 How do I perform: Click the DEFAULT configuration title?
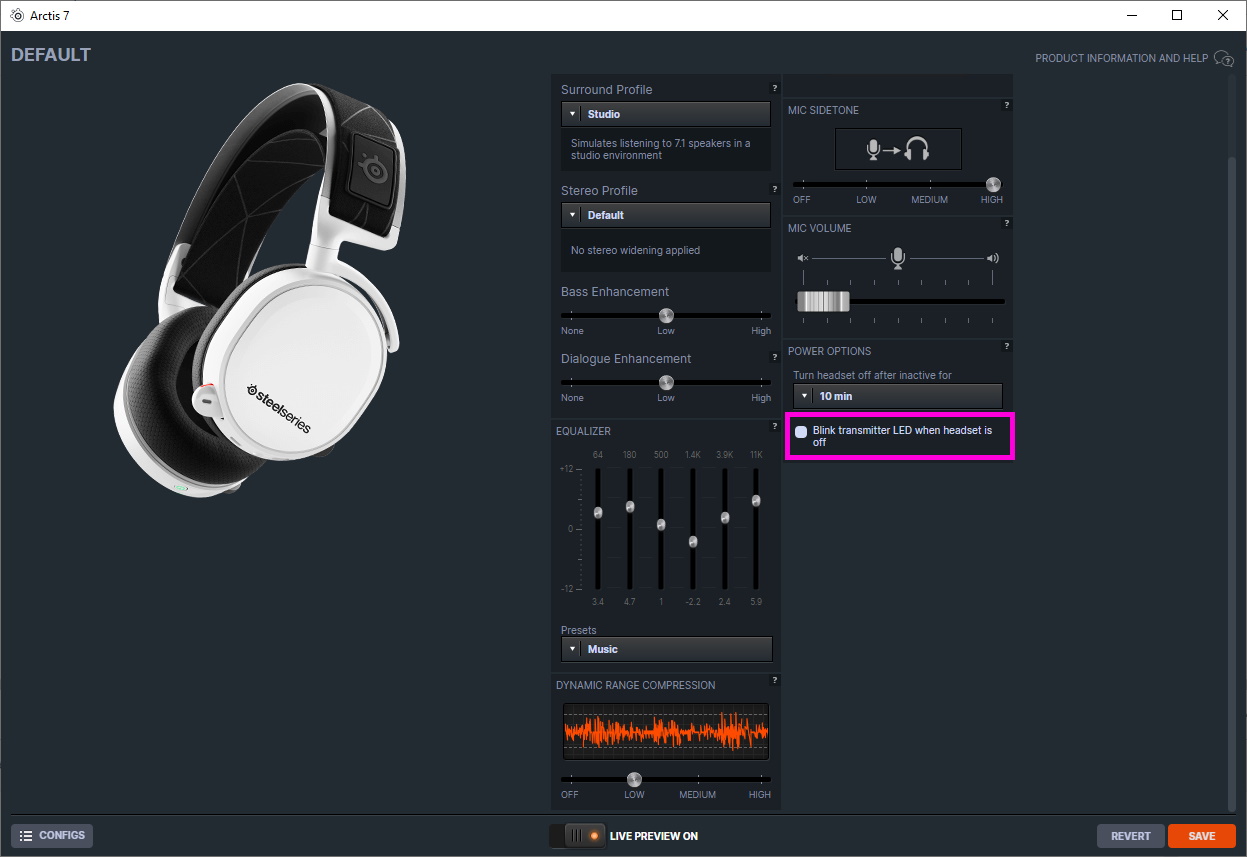click(51, 55)
